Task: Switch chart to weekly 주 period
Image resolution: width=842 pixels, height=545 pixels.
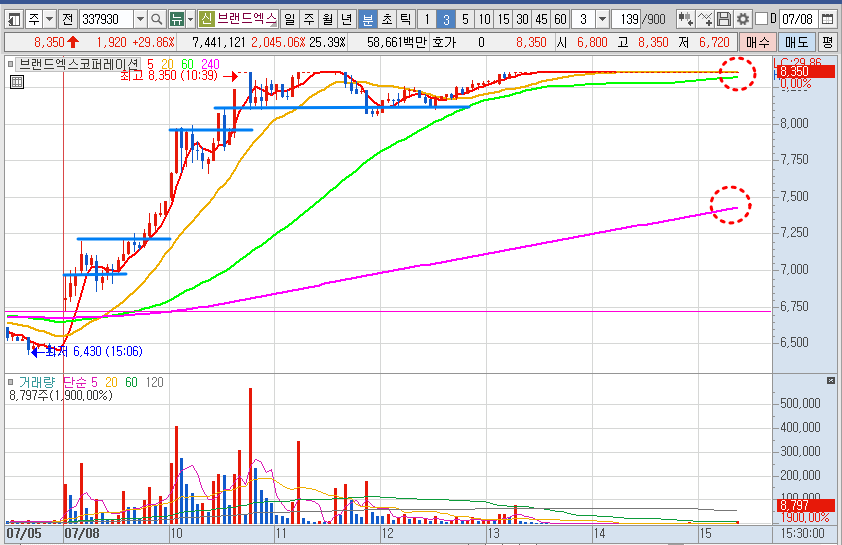Action: pyautogui.click(x=309, y=20)
